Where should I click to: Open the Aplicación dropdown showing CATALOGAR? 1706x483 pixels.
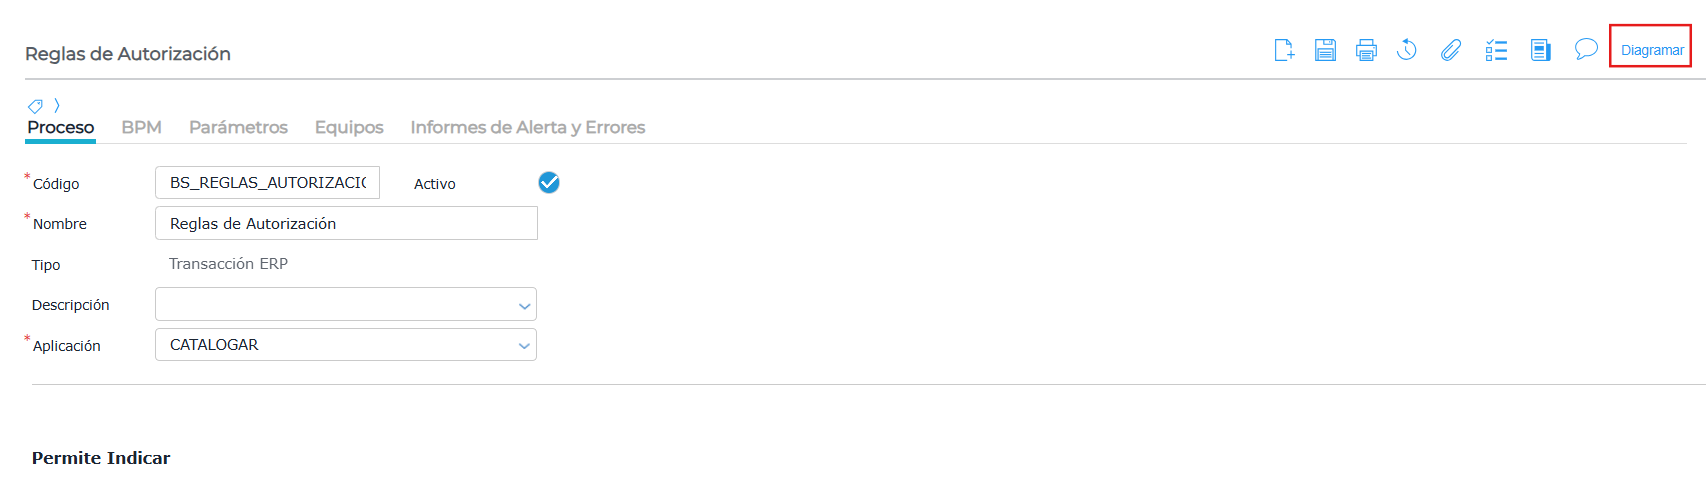tap(346, 345)
